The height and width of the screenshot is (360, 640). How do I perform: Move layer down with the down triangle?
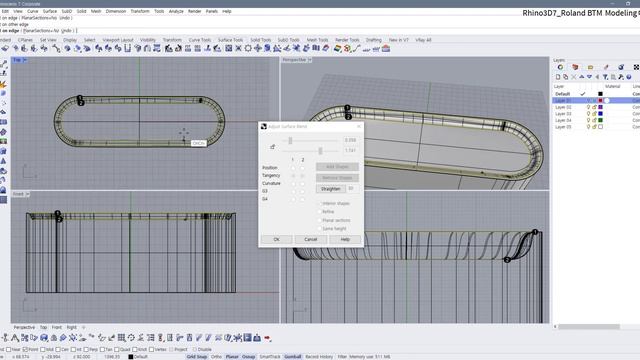coord(589,77)
